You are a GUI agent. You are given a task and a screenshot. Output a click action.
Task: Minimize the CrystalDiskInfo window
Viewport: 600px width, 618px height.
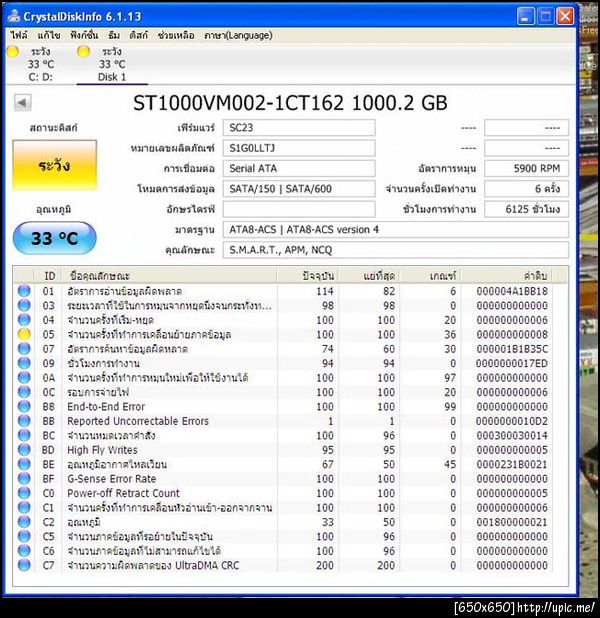(526, 16)
